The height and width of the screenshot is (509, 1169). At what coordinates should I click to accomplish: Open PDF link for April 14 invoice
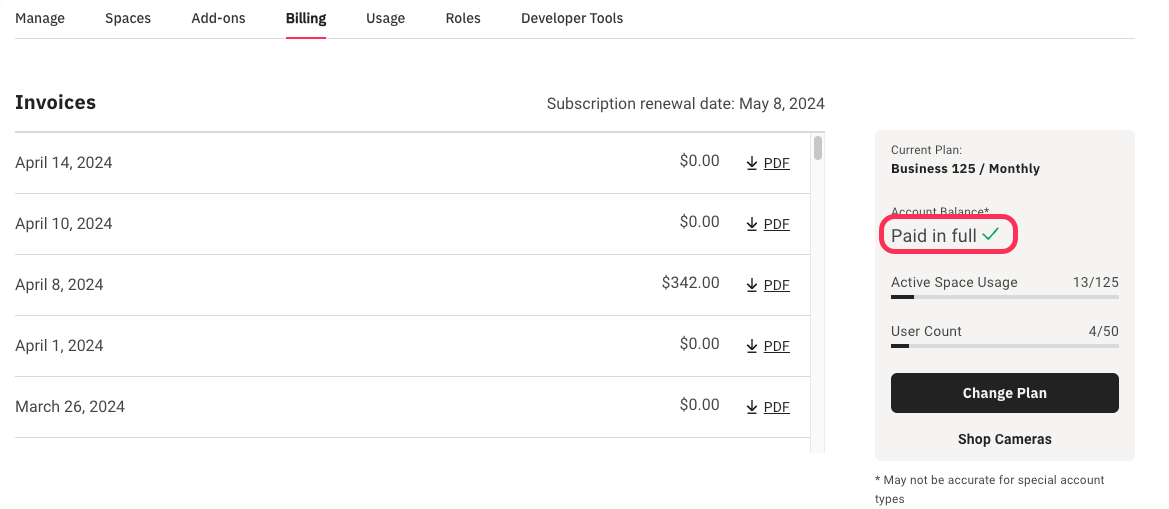click(776, 163)
